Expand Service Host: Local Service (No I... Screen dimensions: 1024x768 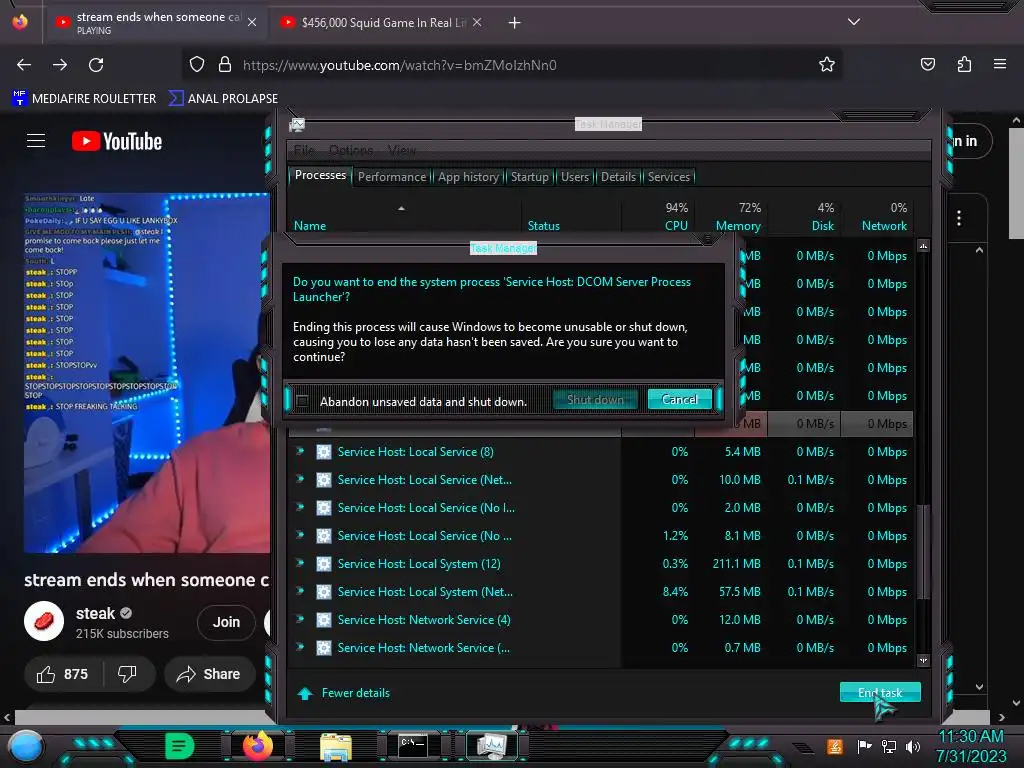click(300, 507)
